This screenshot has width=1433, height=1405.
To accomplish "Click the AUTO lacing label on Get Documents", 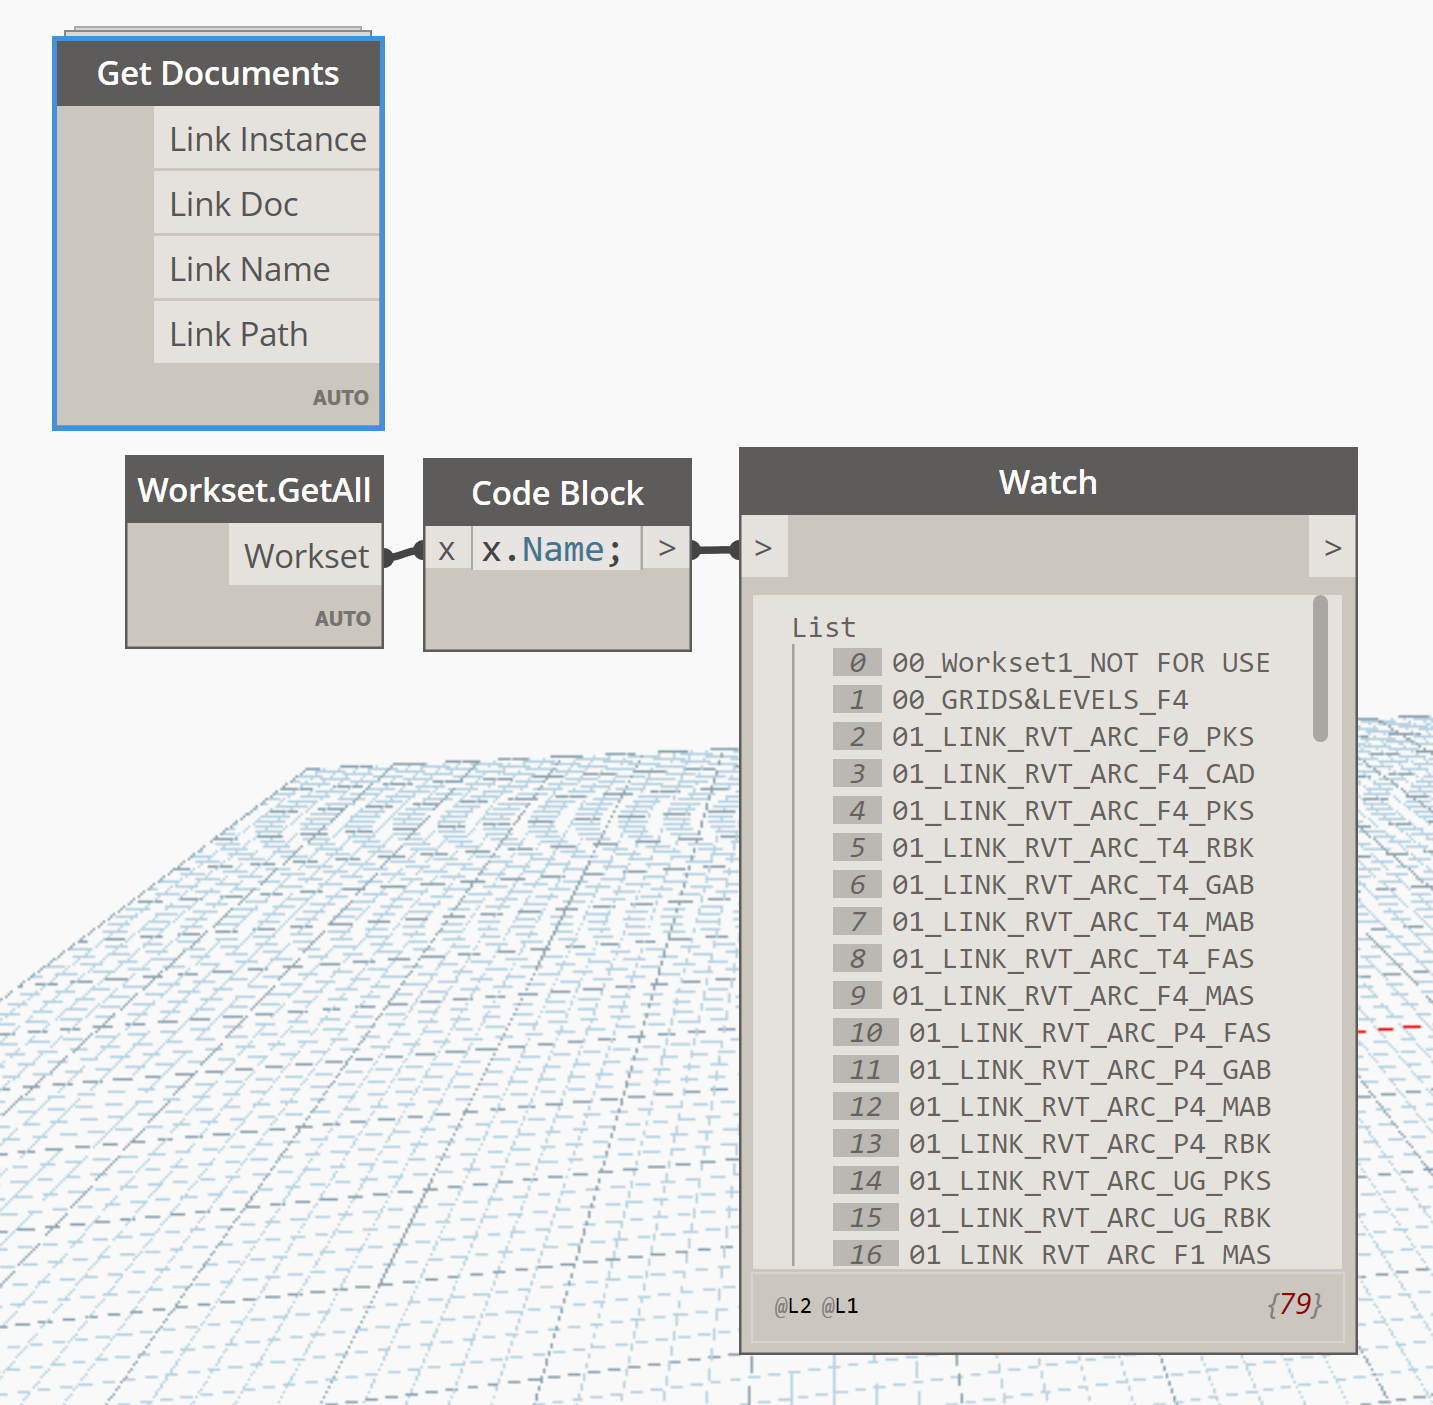I will 341,397.
